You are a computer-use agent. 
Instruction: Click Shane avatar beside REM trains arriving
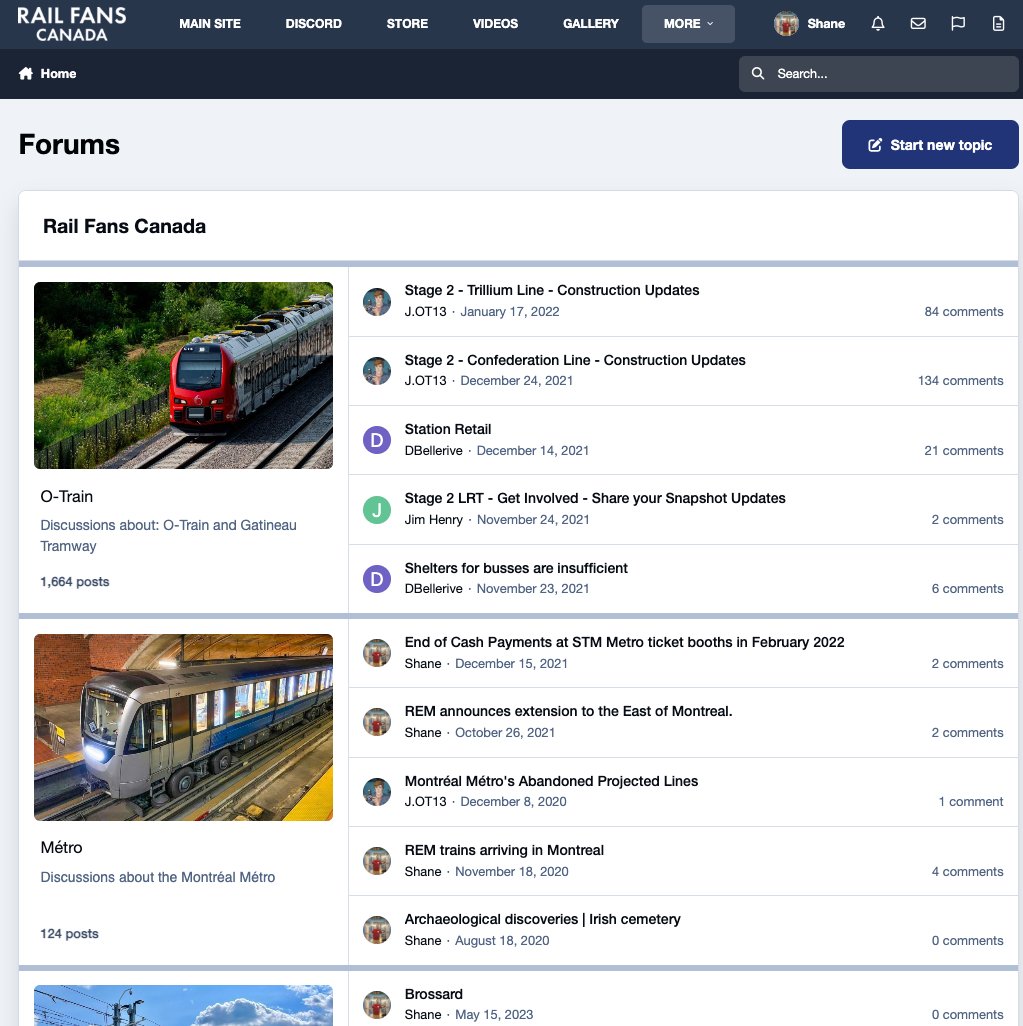point(377,861)
